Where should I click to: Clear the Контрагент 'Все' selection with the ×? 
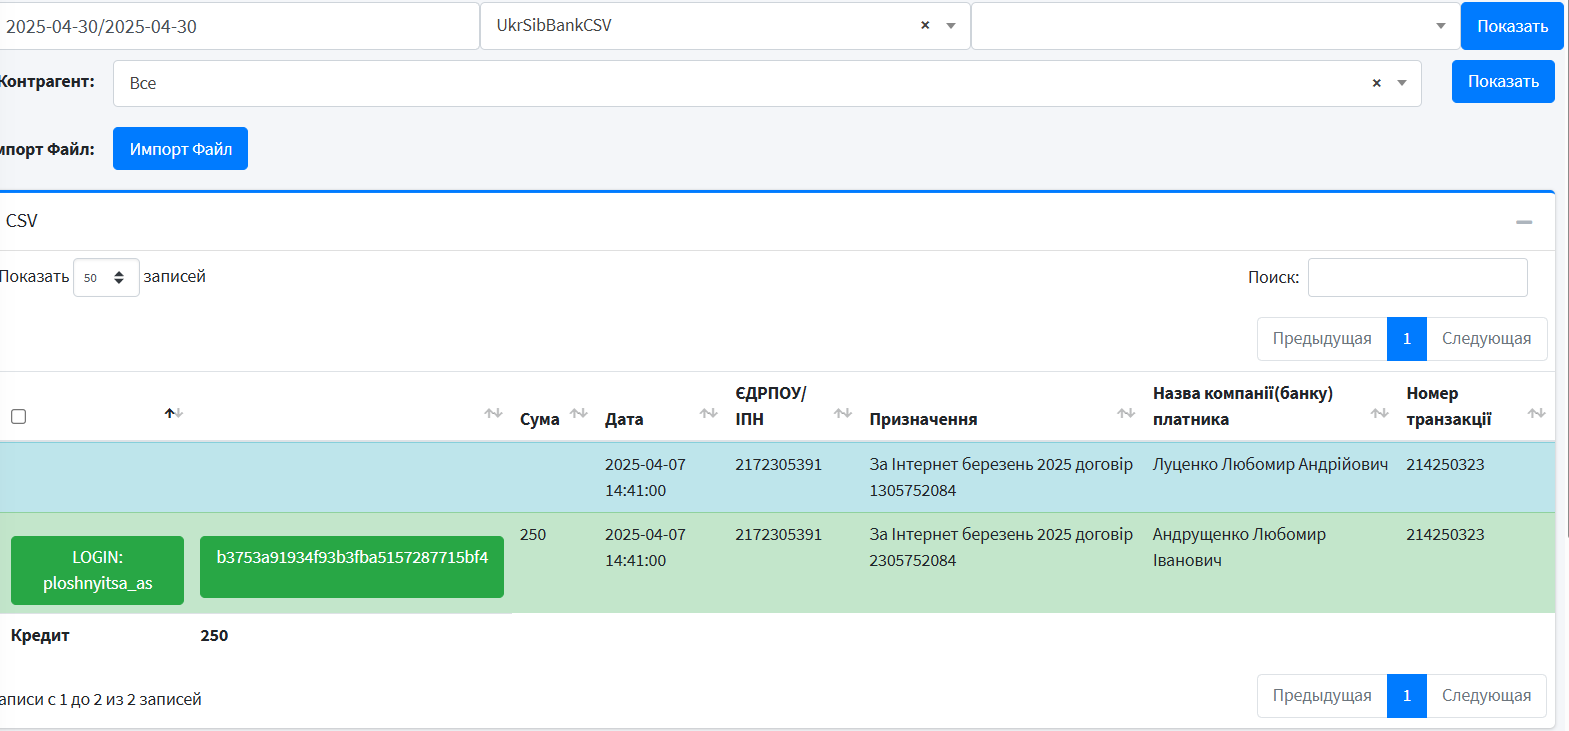pos(1377,83)
